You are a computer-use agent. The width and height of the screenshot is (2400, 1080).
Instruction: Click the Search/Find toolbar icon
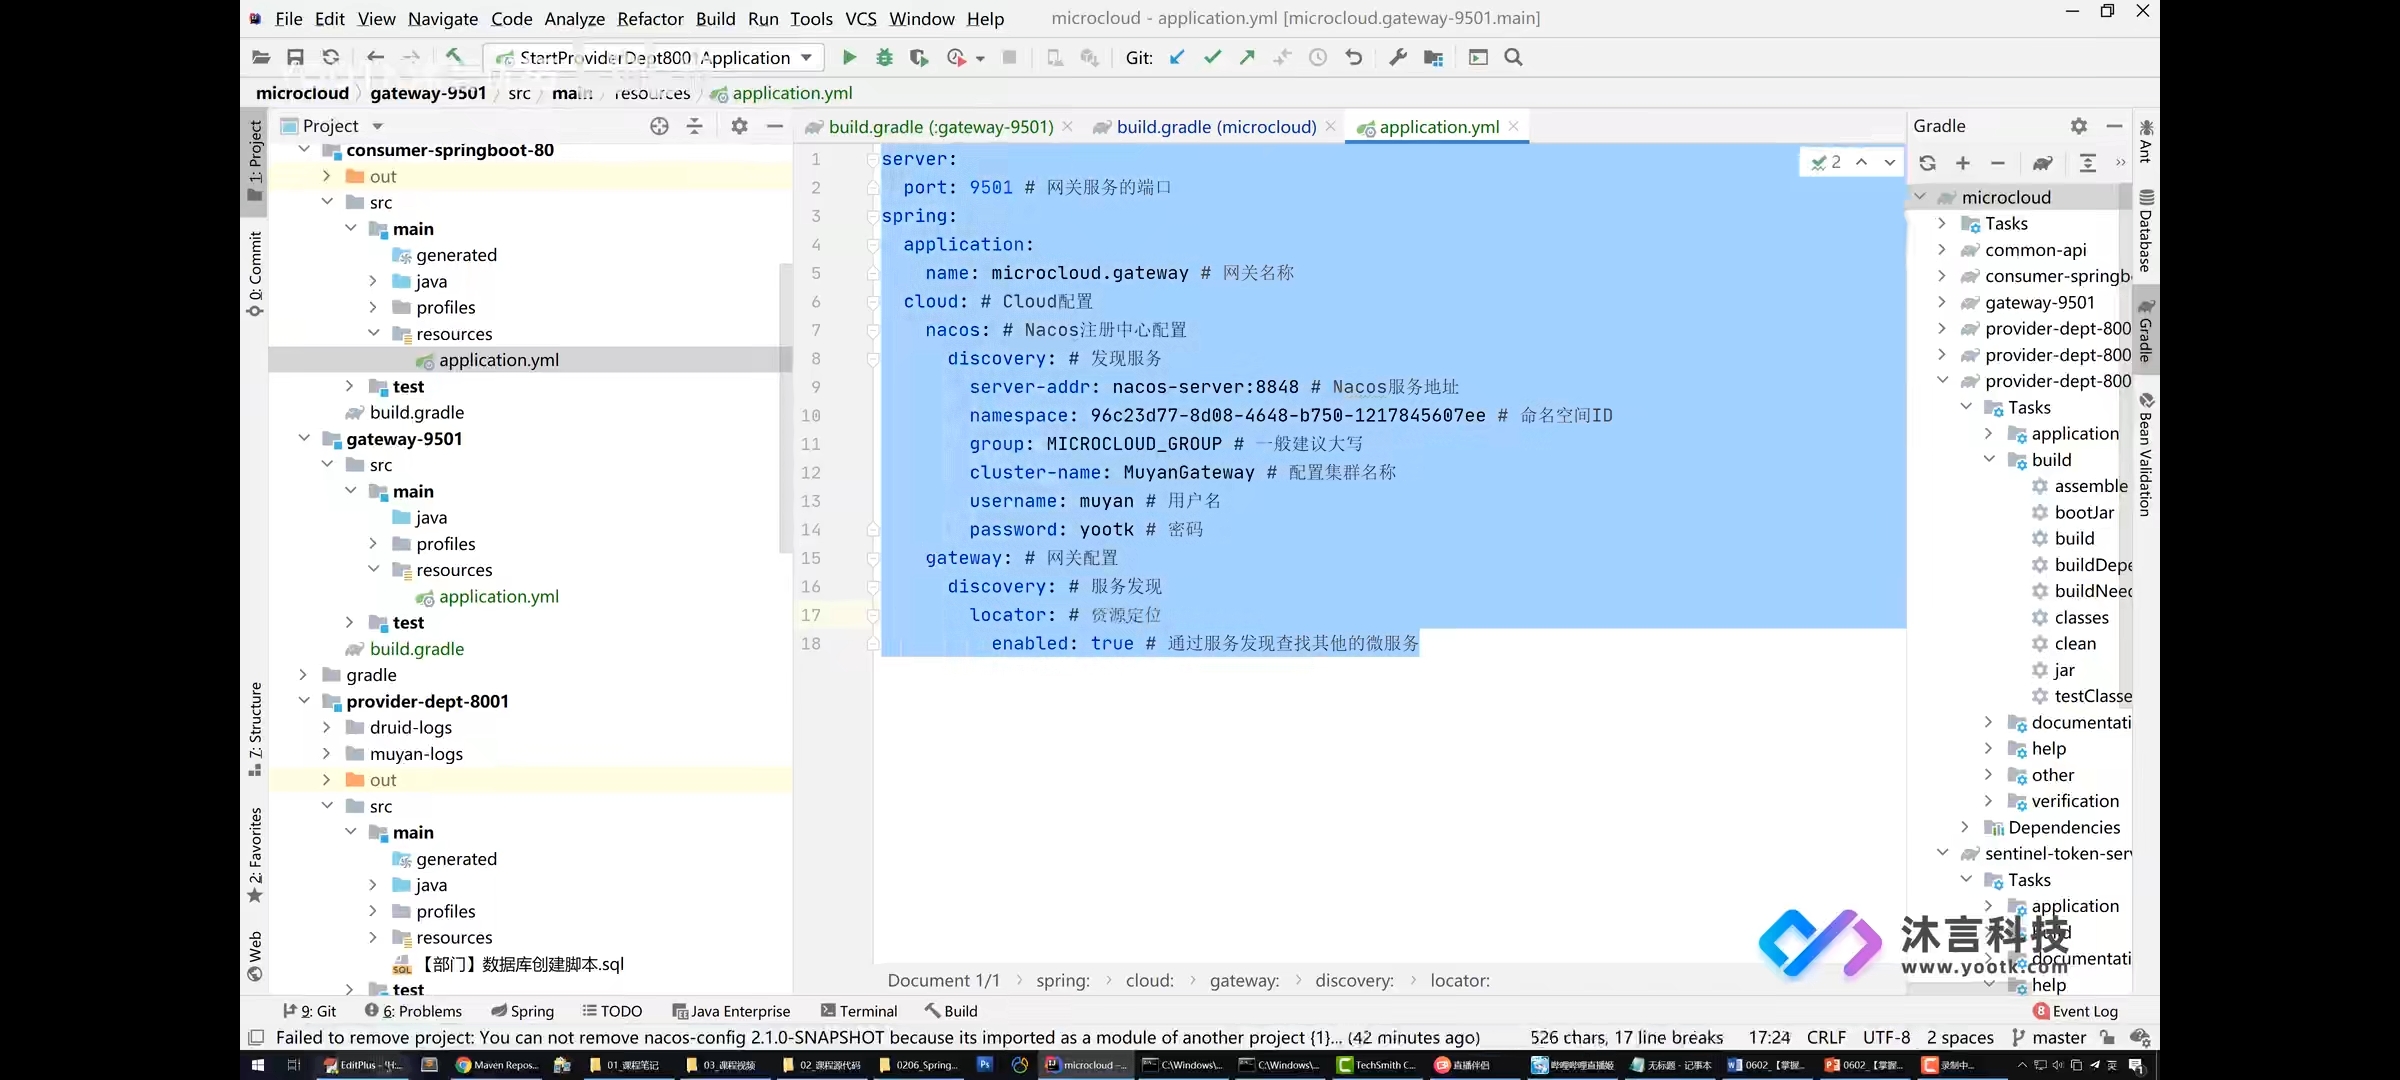coord(1514,58)
